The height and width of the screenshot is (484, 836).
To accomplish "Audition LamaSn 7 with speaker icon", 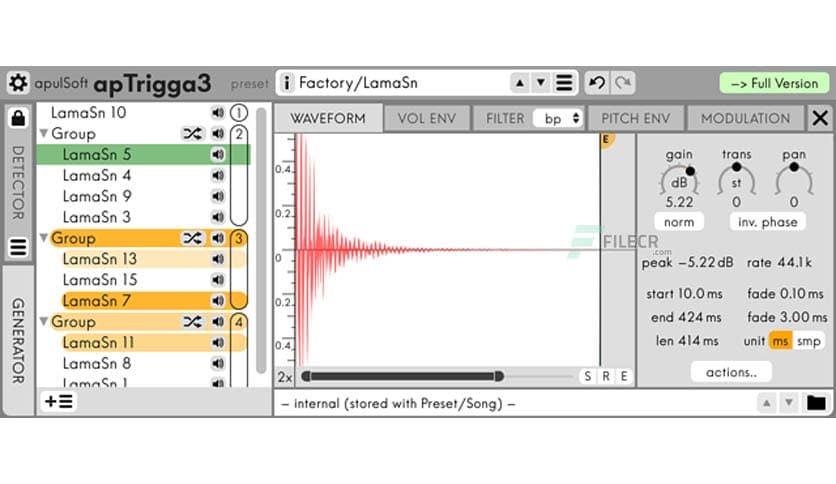I will [218, 301].
